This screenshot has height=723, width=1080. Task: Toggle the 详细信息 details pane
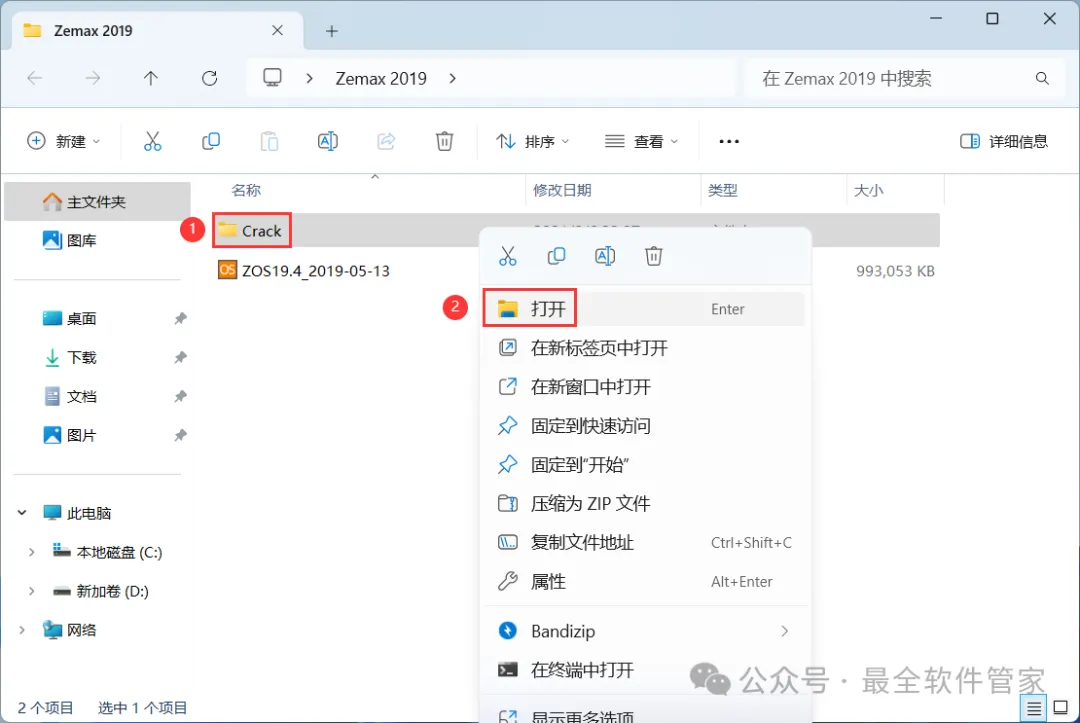[1004, 141]
